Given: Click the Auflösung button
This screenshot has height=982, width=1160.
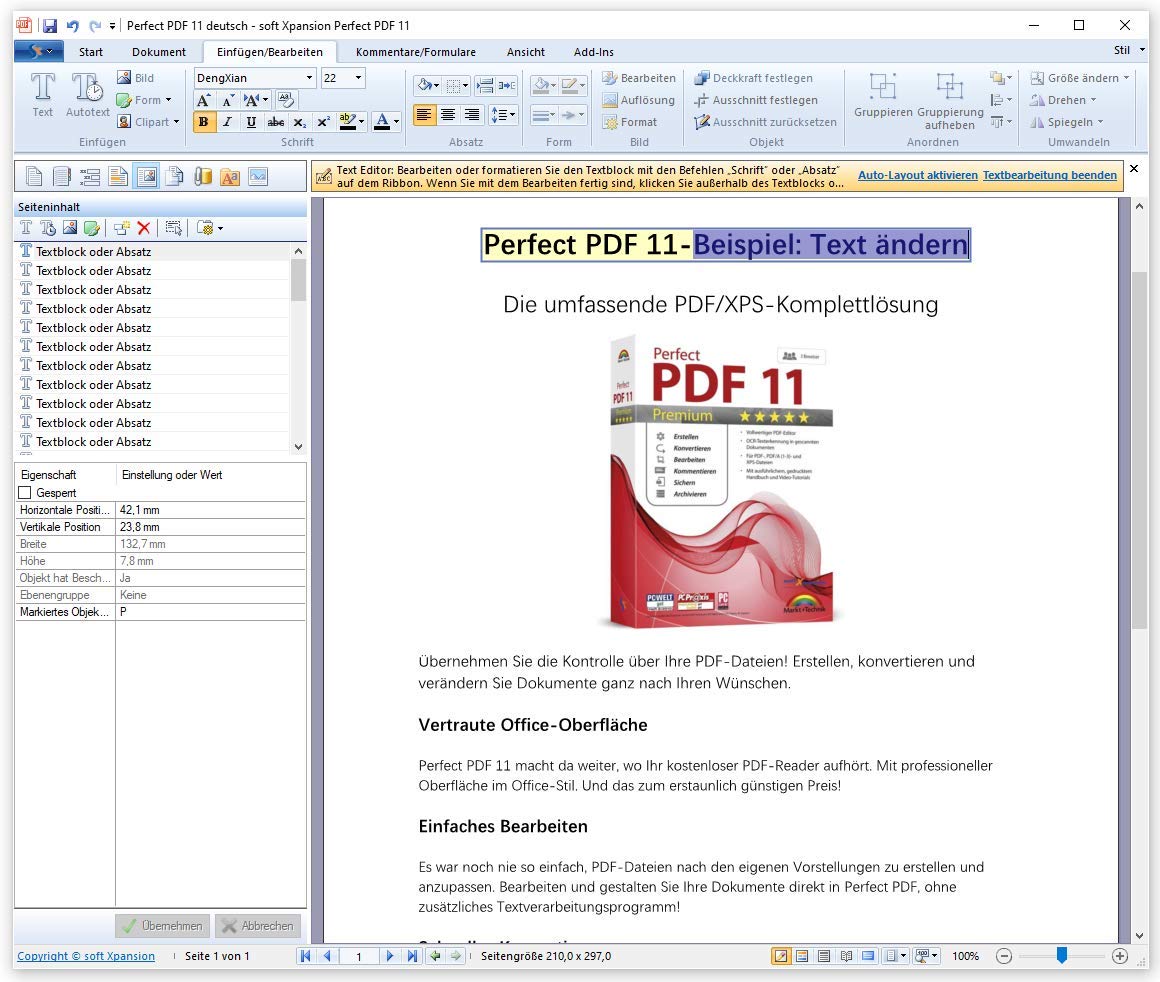Looking at the screenshot, I should click(638, 100).
